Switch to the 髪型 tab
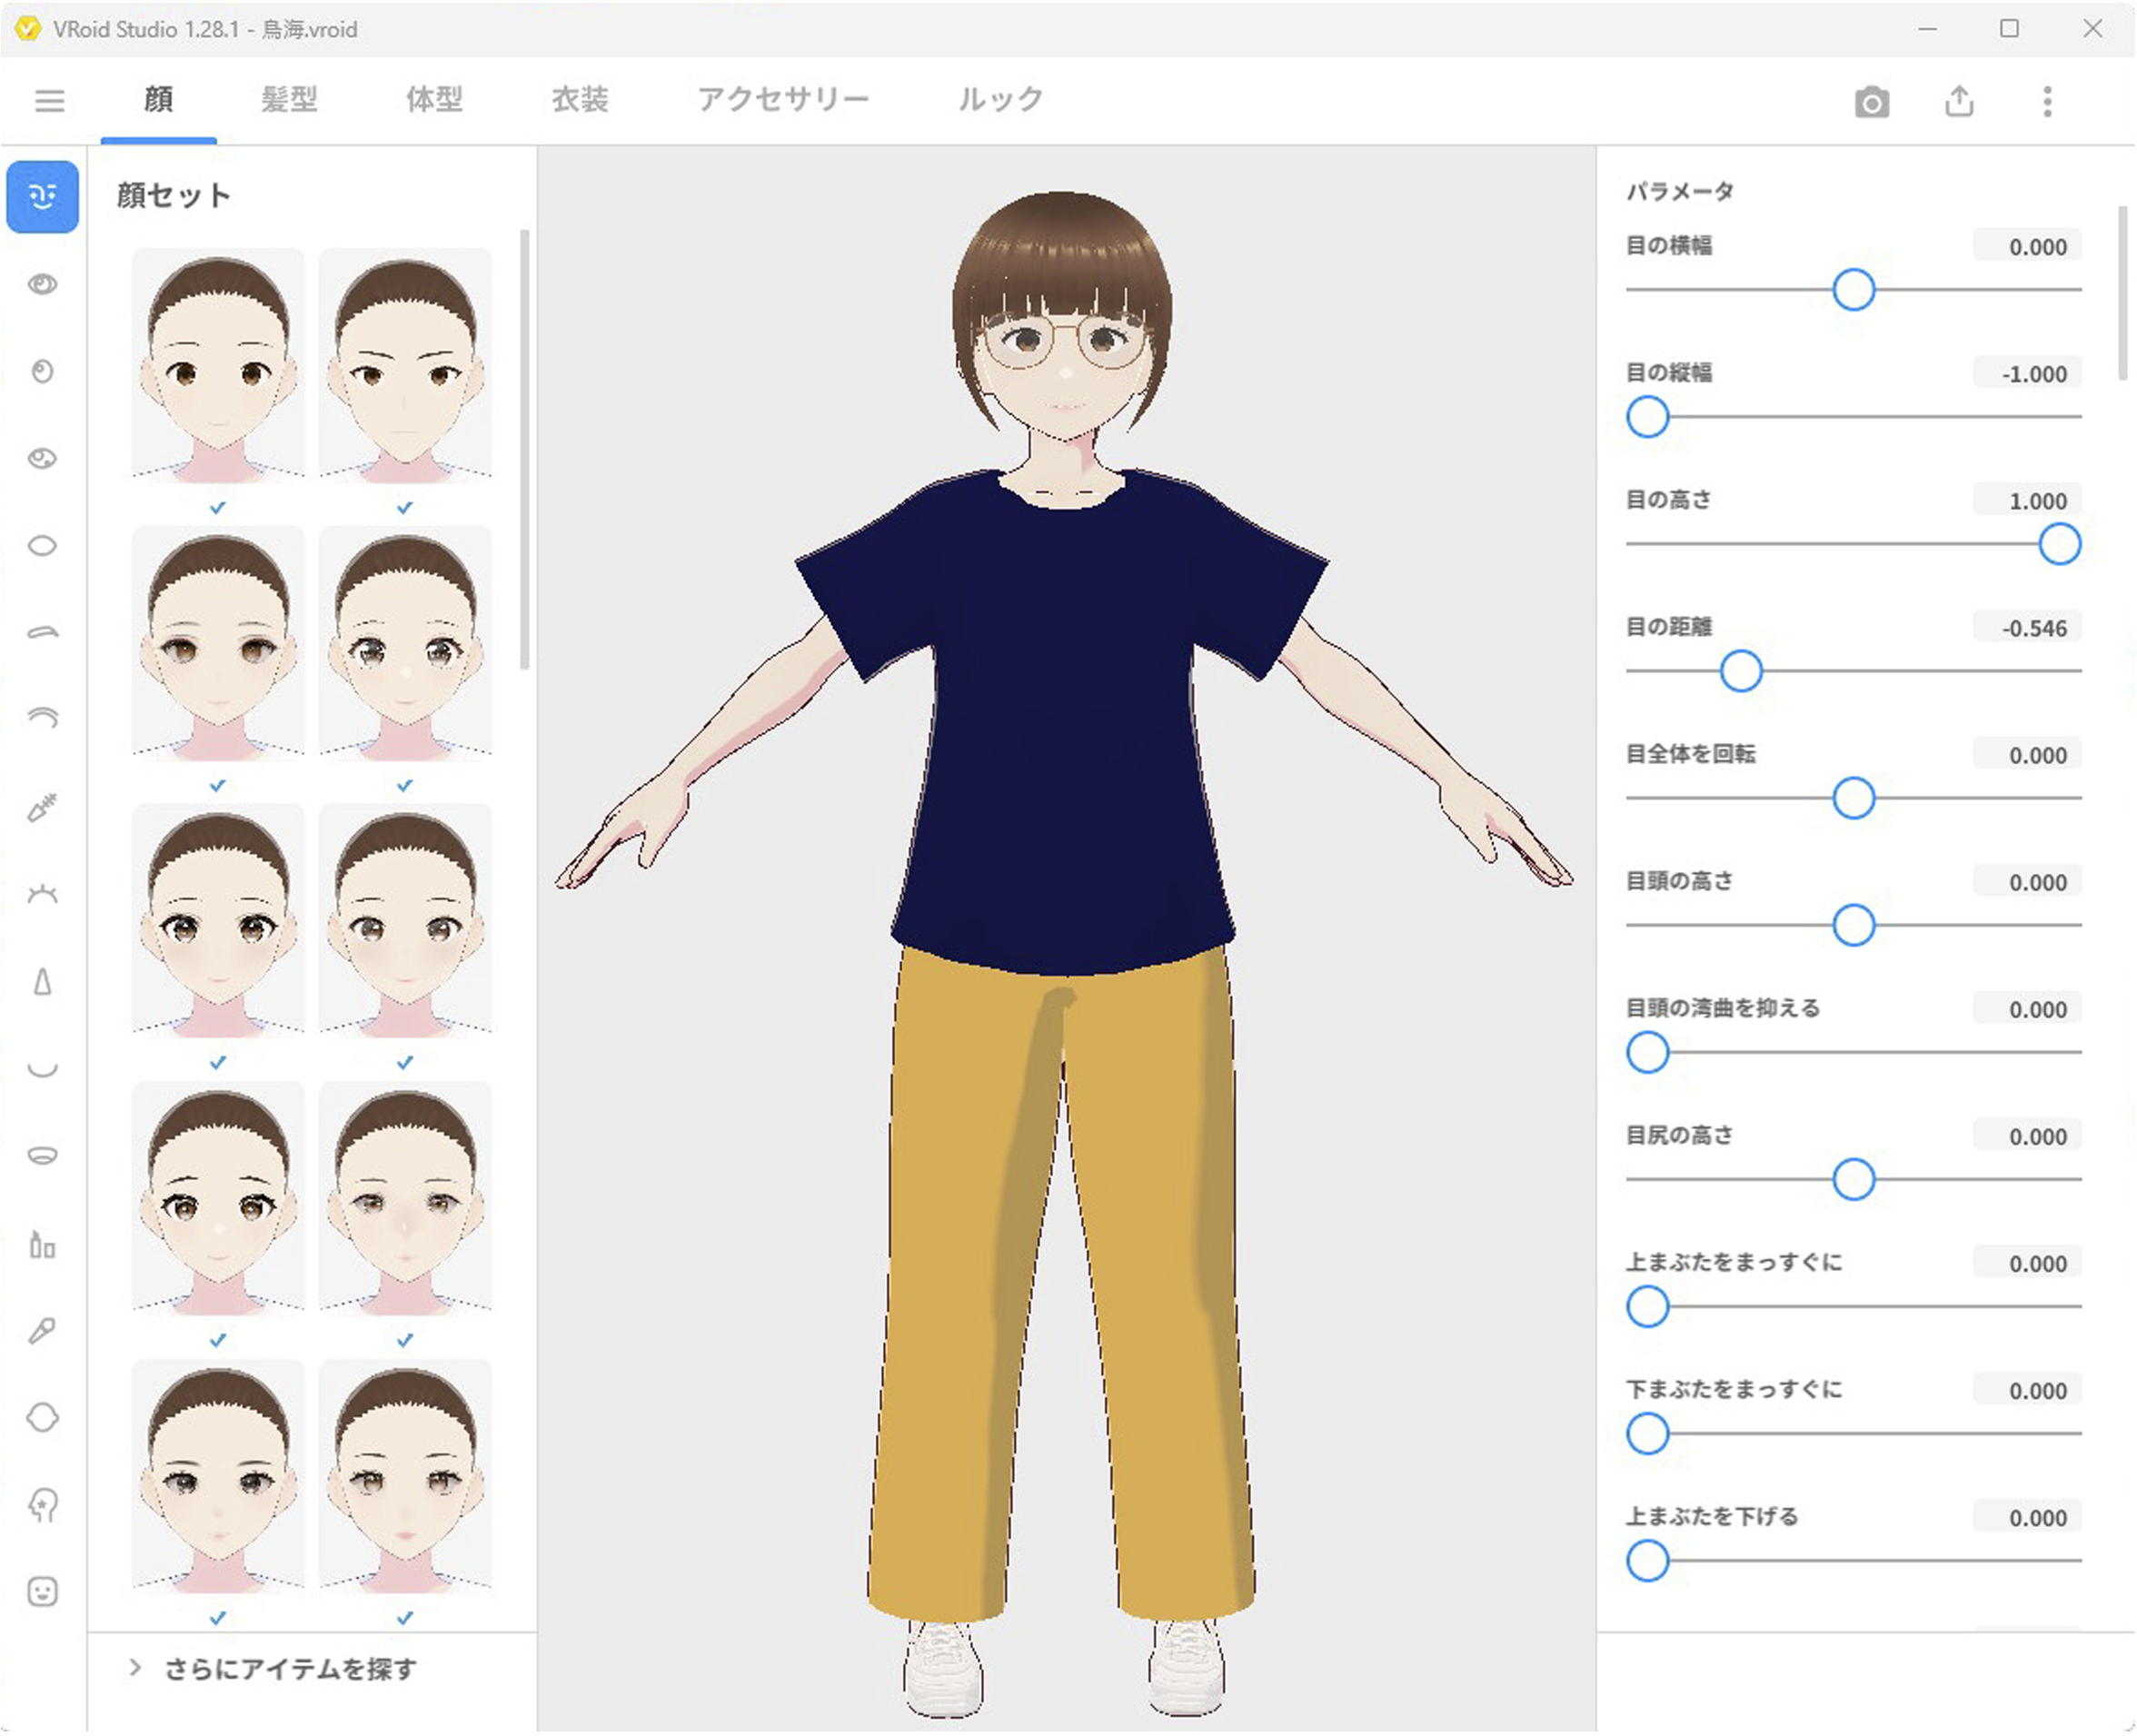This screenshot has height=1736, width=2137. (x=289, y=100)
